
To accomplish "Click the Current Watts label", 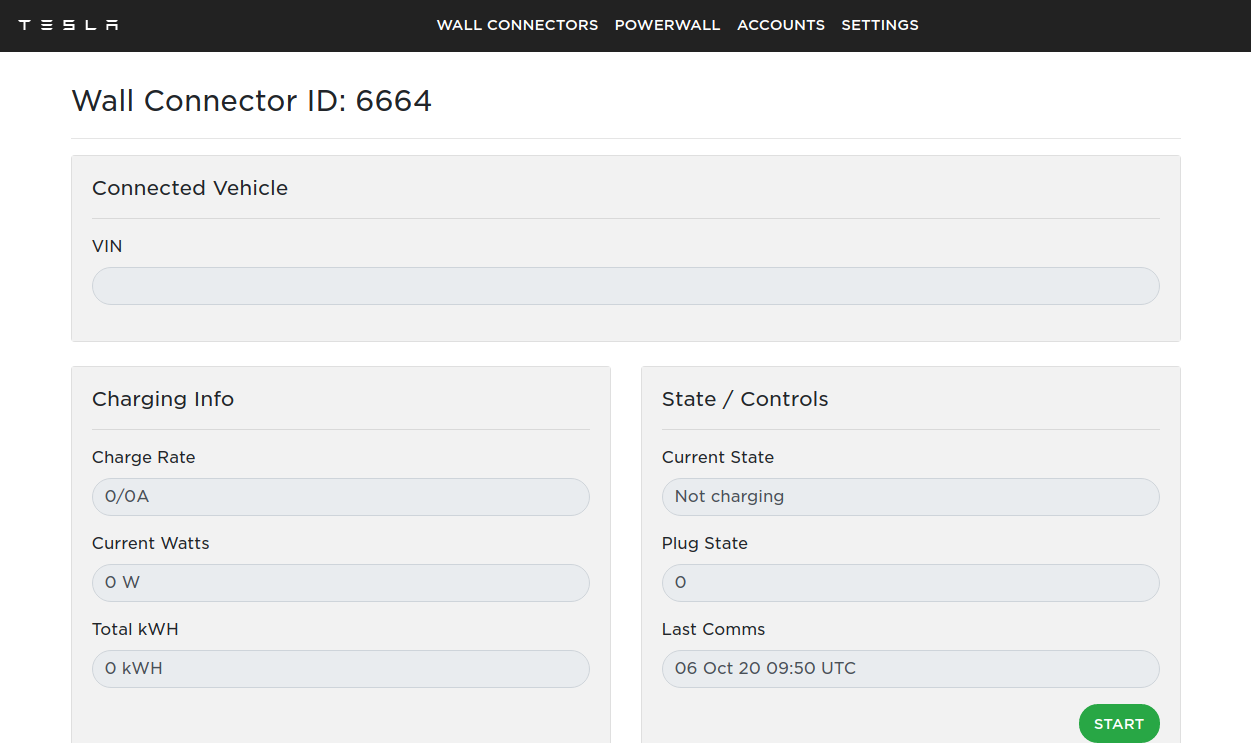I will tap(151, 543).
